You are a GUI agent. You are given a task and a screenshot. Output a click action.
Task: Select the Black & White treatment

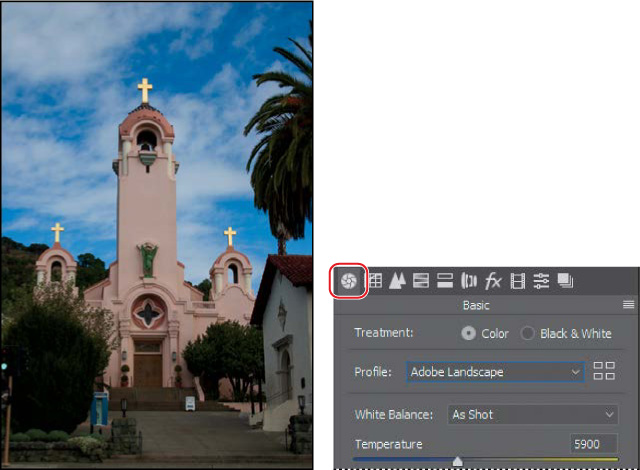527,333
